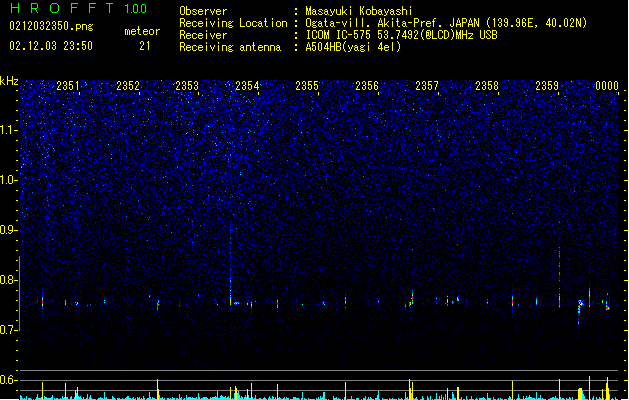Image resolution: width=629 pixels, height=400 pixels.
Task: Click the time marker 2354
Action: 247,86
